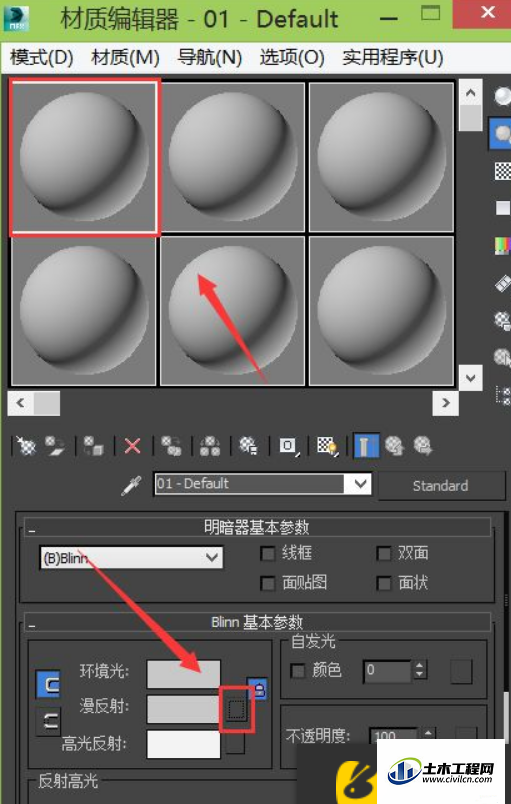Toggle the Show End Result icon
This screenshot has width=511, height=804.
(x=367, y=446)
